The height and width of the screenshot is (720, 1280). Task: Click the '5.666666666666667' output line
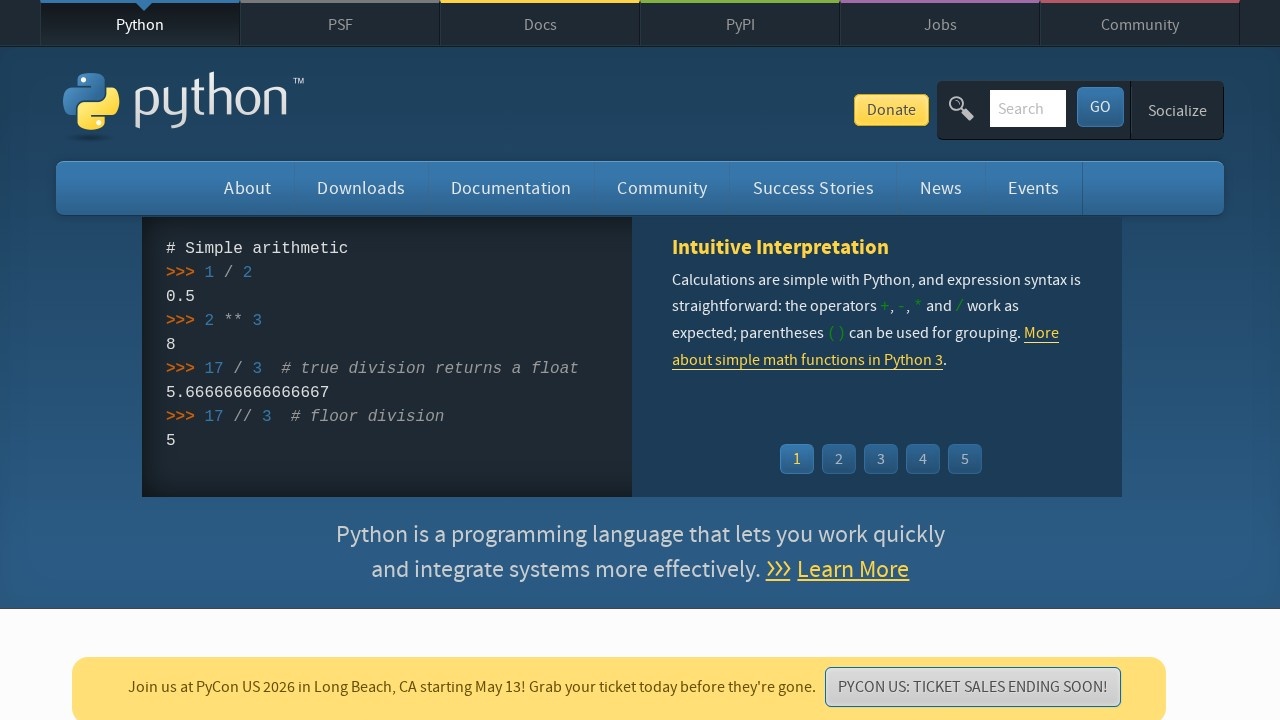tap(247, 392)
